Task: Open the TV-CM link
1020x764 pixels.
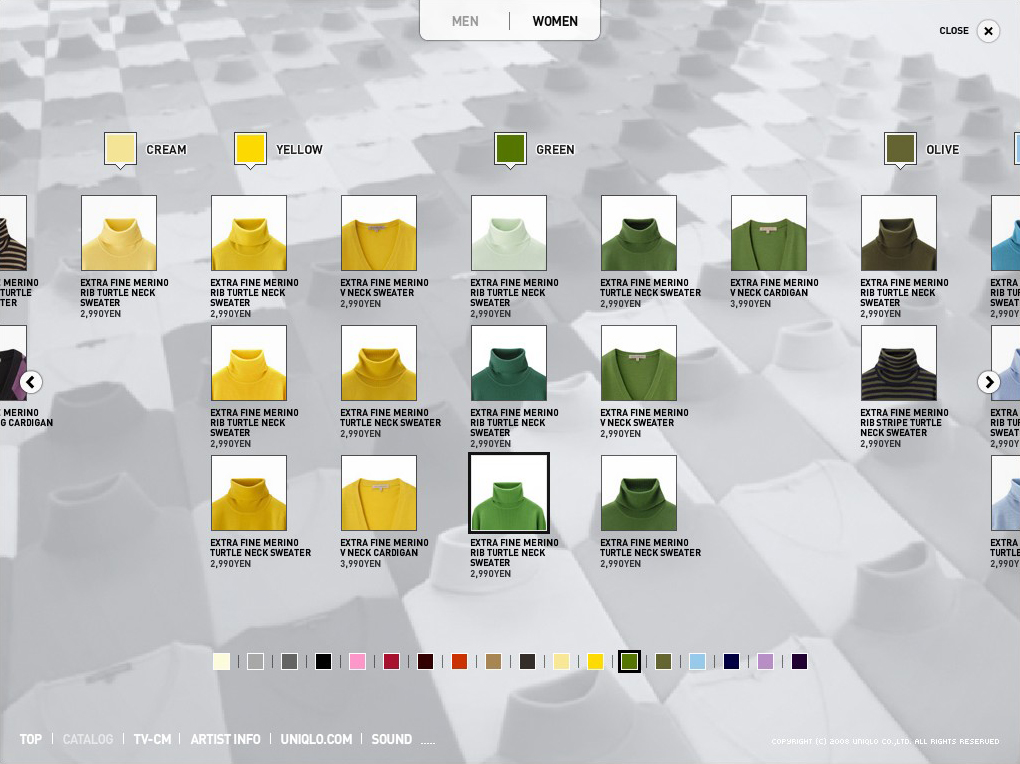Action: point(152,739)
